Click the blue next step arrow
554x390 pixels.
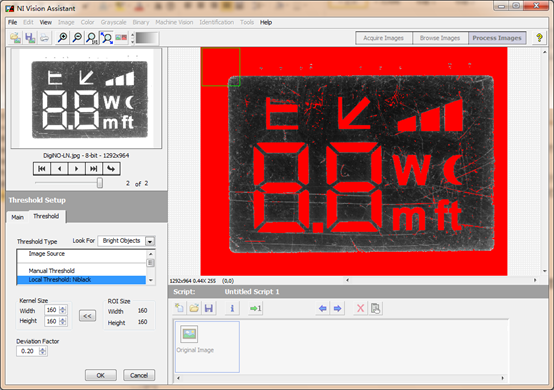pyautogui.click(x=337, y=308)
